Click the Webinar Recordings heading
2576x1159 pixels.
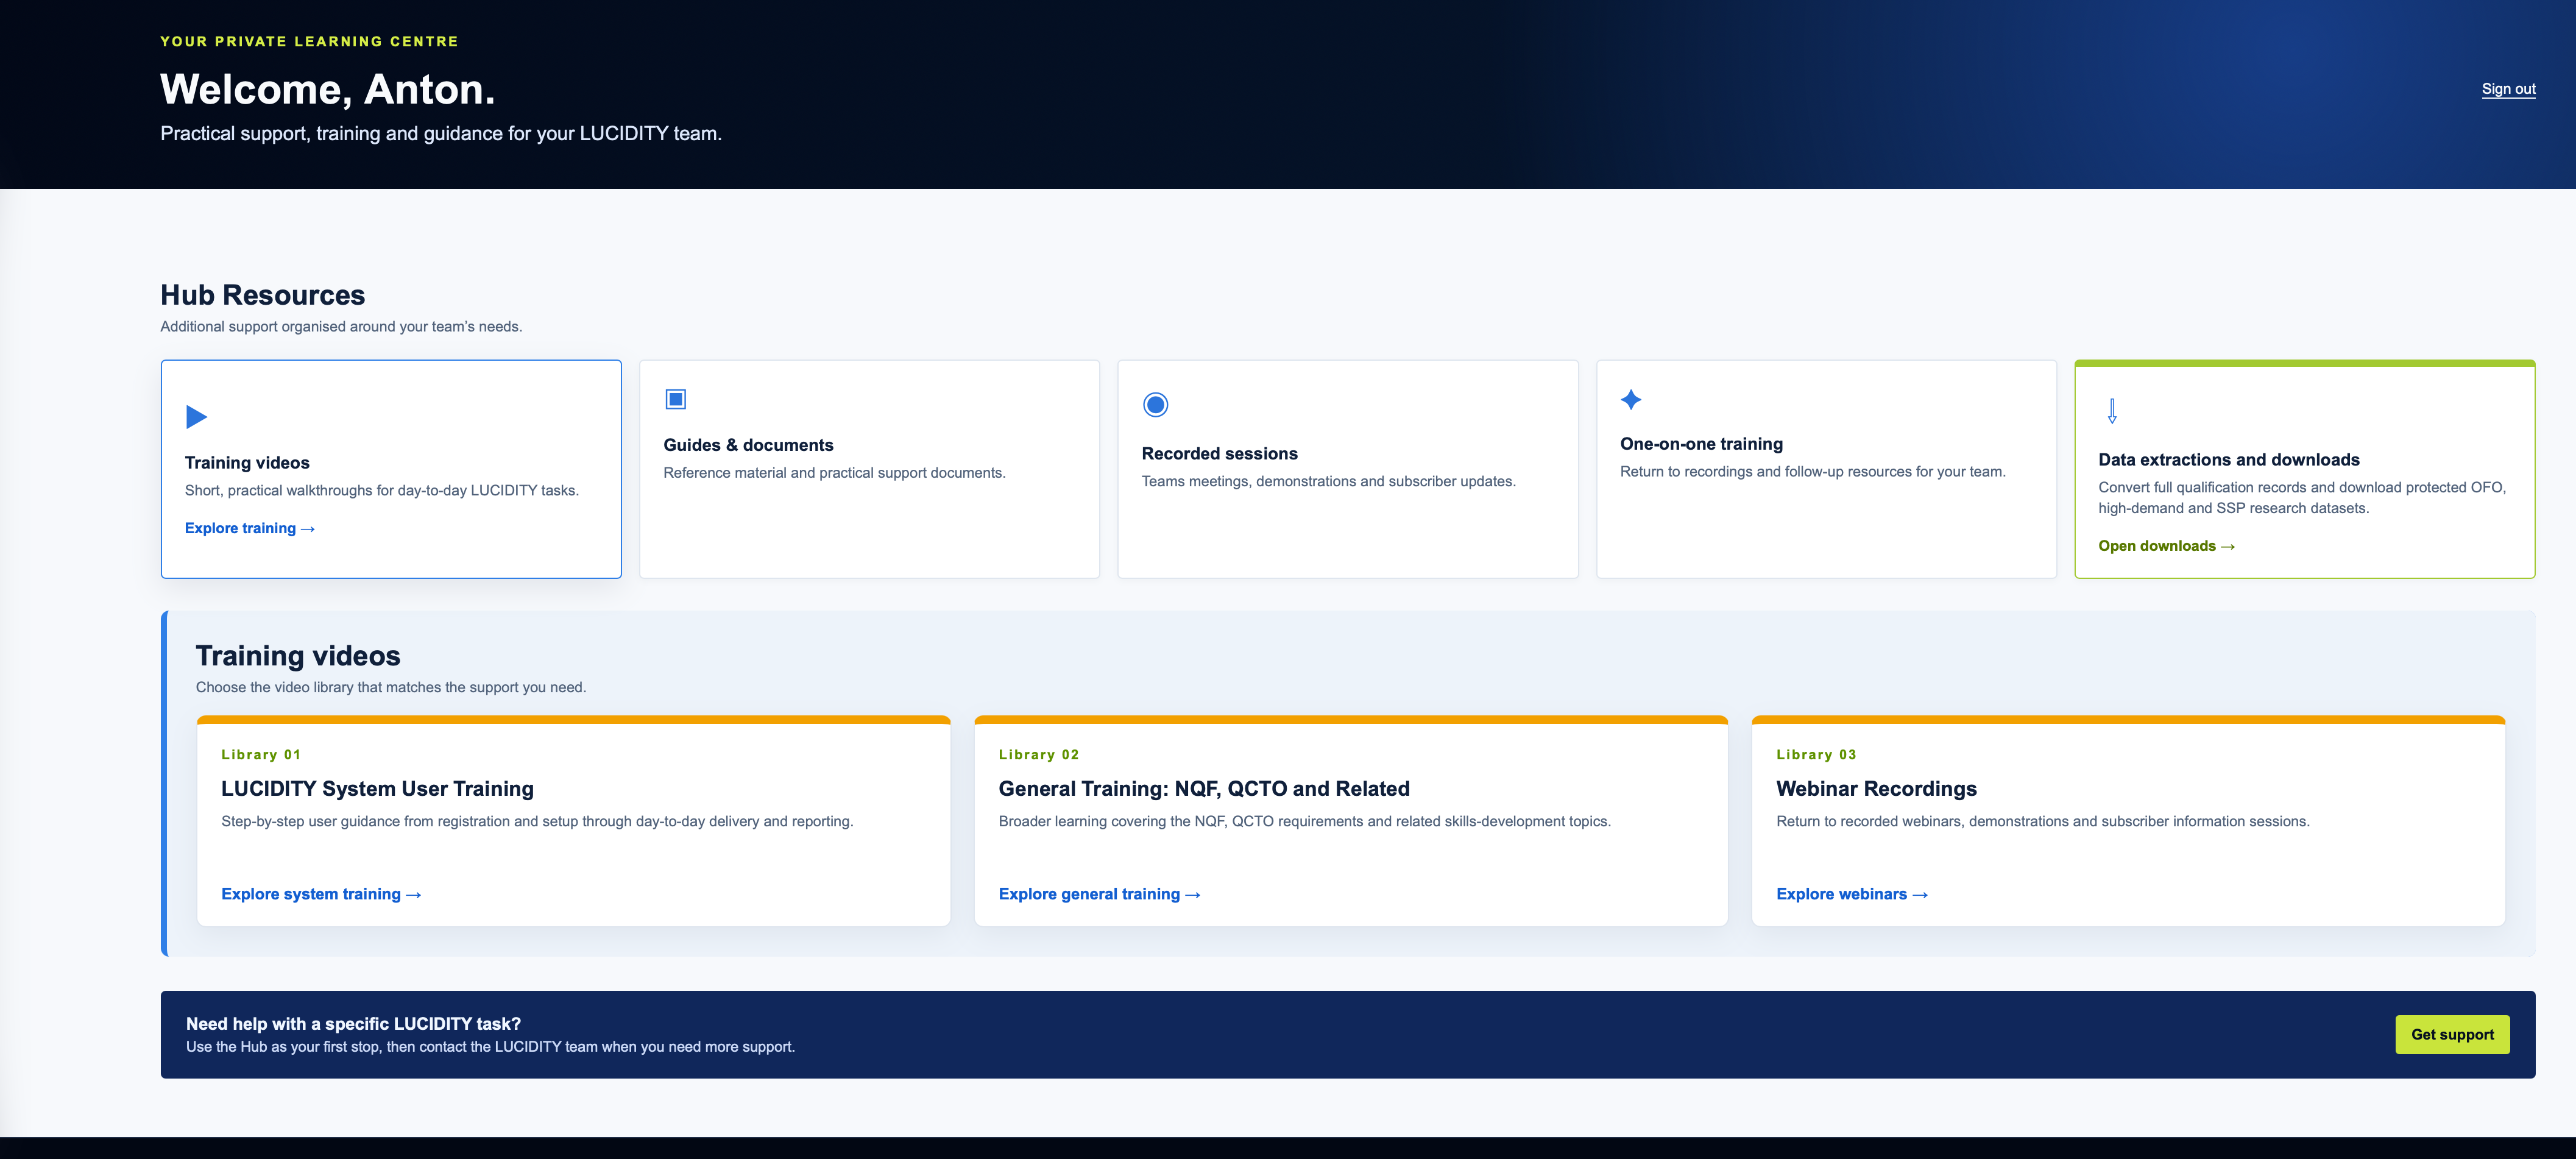pos(1876,789)
